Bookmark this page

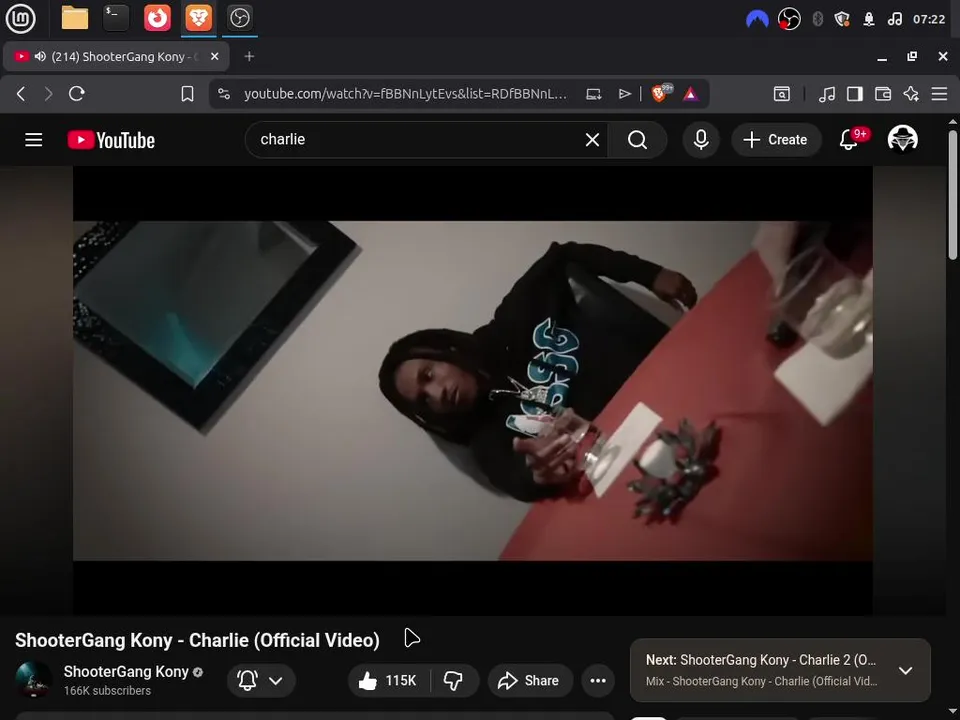[x=187, y=94]
